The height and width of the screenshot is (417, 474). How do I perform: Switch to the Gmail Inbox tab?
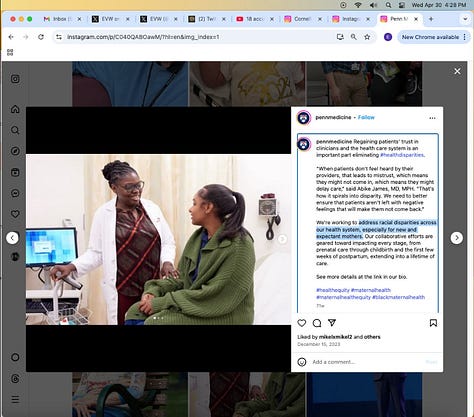point(62,19)
